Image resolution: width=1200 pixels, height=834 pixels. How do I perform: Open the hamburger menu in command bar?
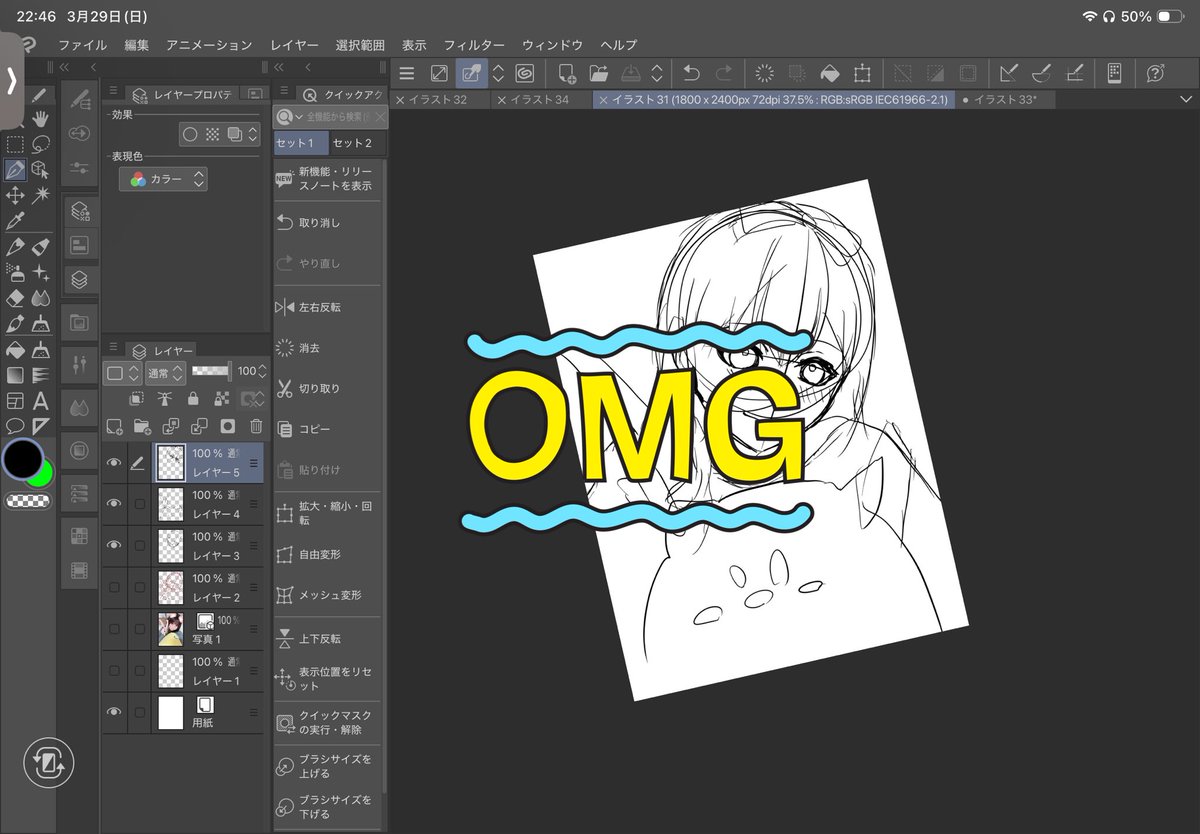[406, 73]
